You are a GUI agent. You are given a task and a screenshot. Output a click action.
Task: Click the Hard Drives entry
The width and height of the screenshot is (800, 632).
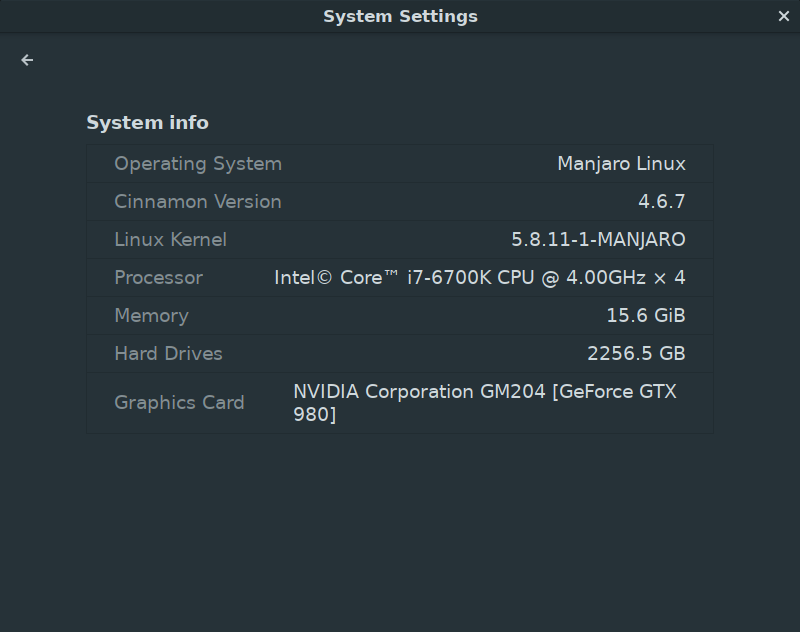click(400, 353)
